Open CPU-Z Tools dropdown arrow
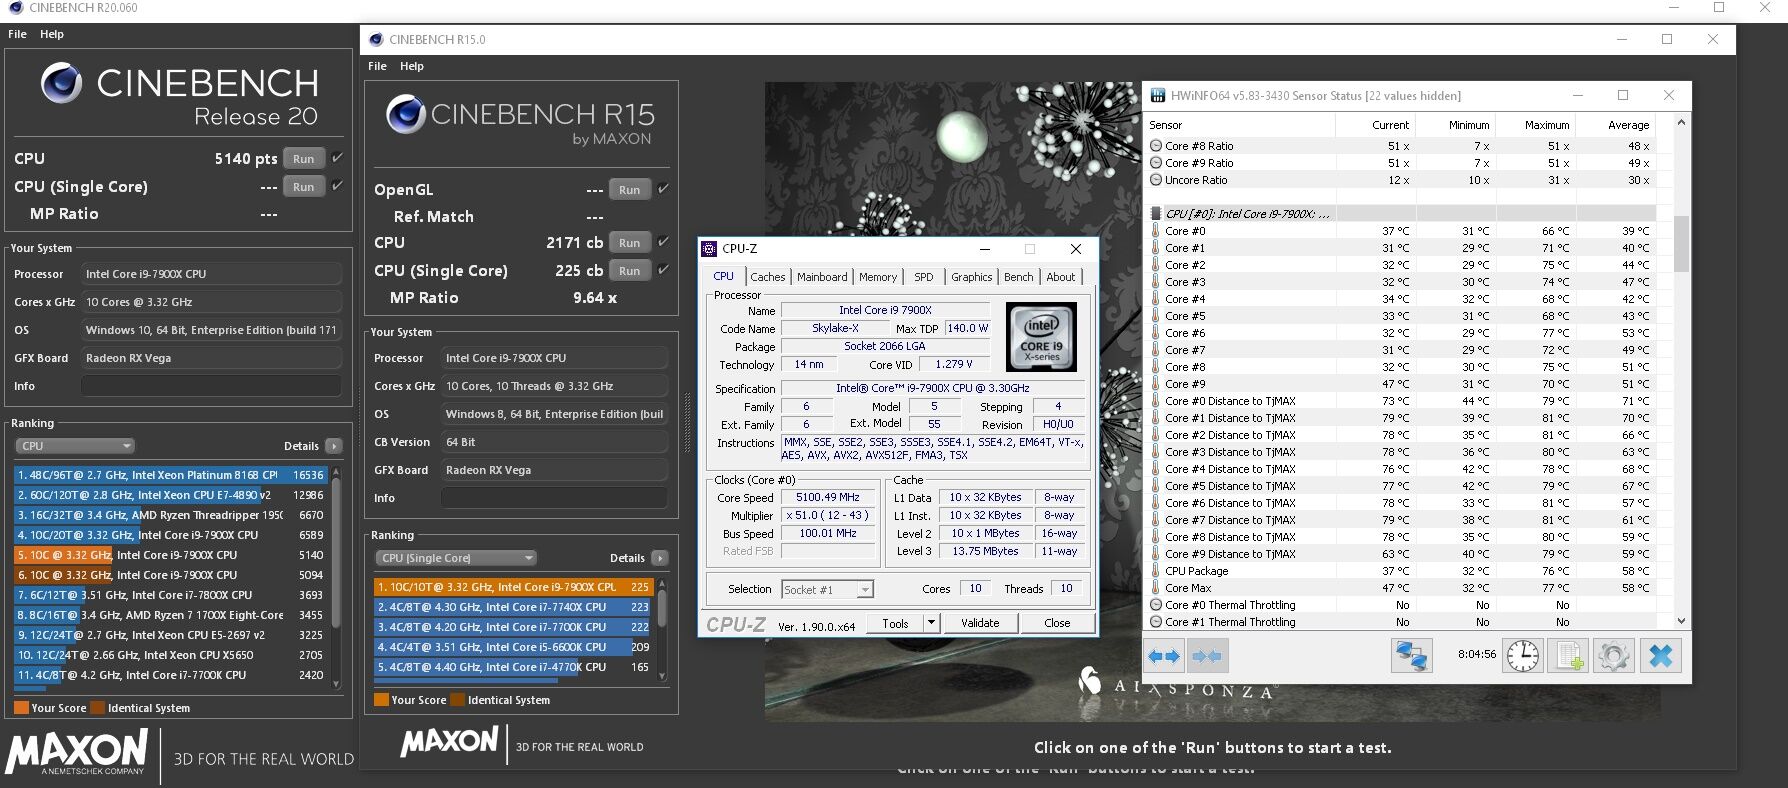The height and width of the screenshot is (788, 1788). 931,623
